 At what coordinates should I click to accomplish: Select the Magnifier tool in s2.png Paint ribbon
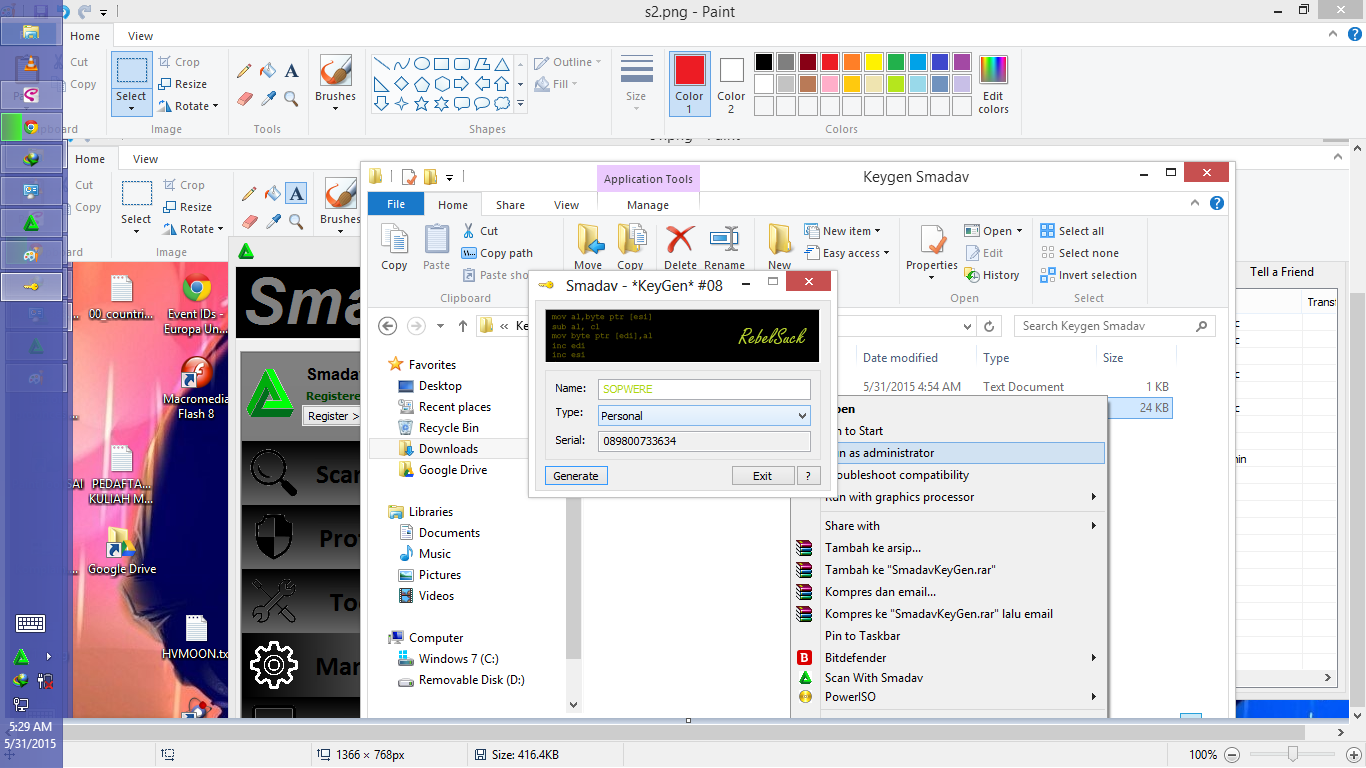[291, 99]
